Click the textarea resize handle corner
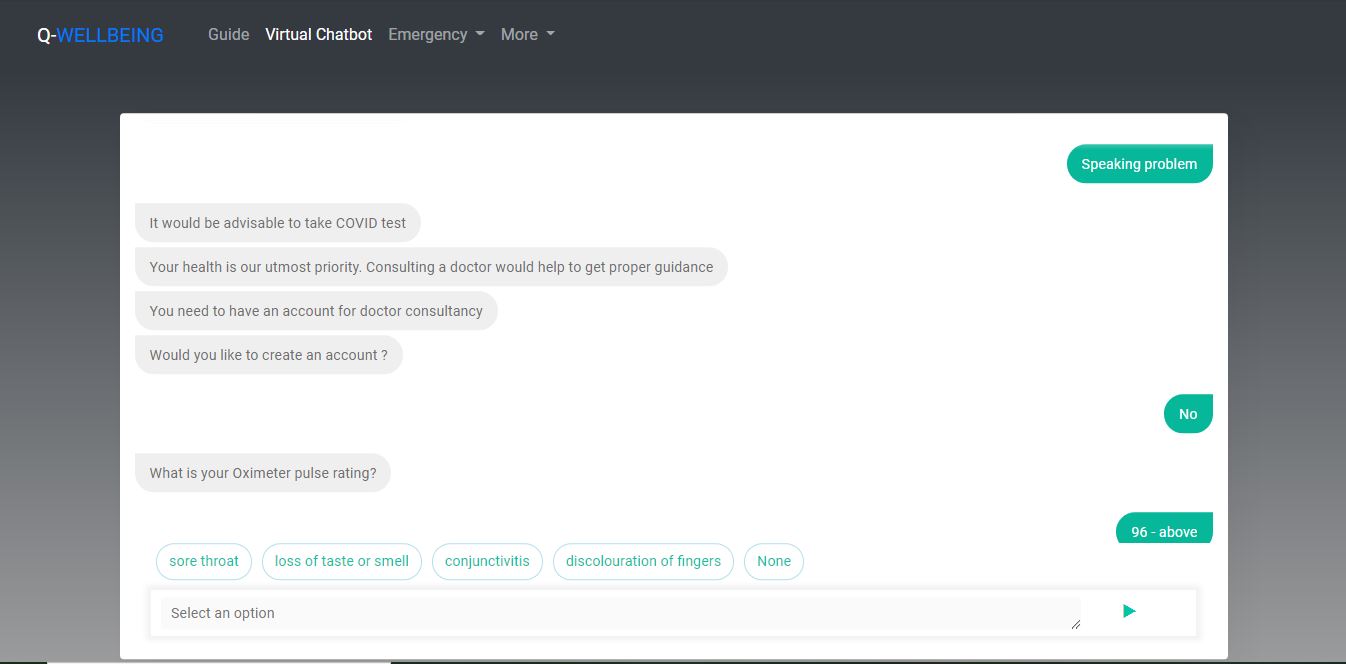The image size is (1346, 664). pyautogui.click(x=1076, y=625)
